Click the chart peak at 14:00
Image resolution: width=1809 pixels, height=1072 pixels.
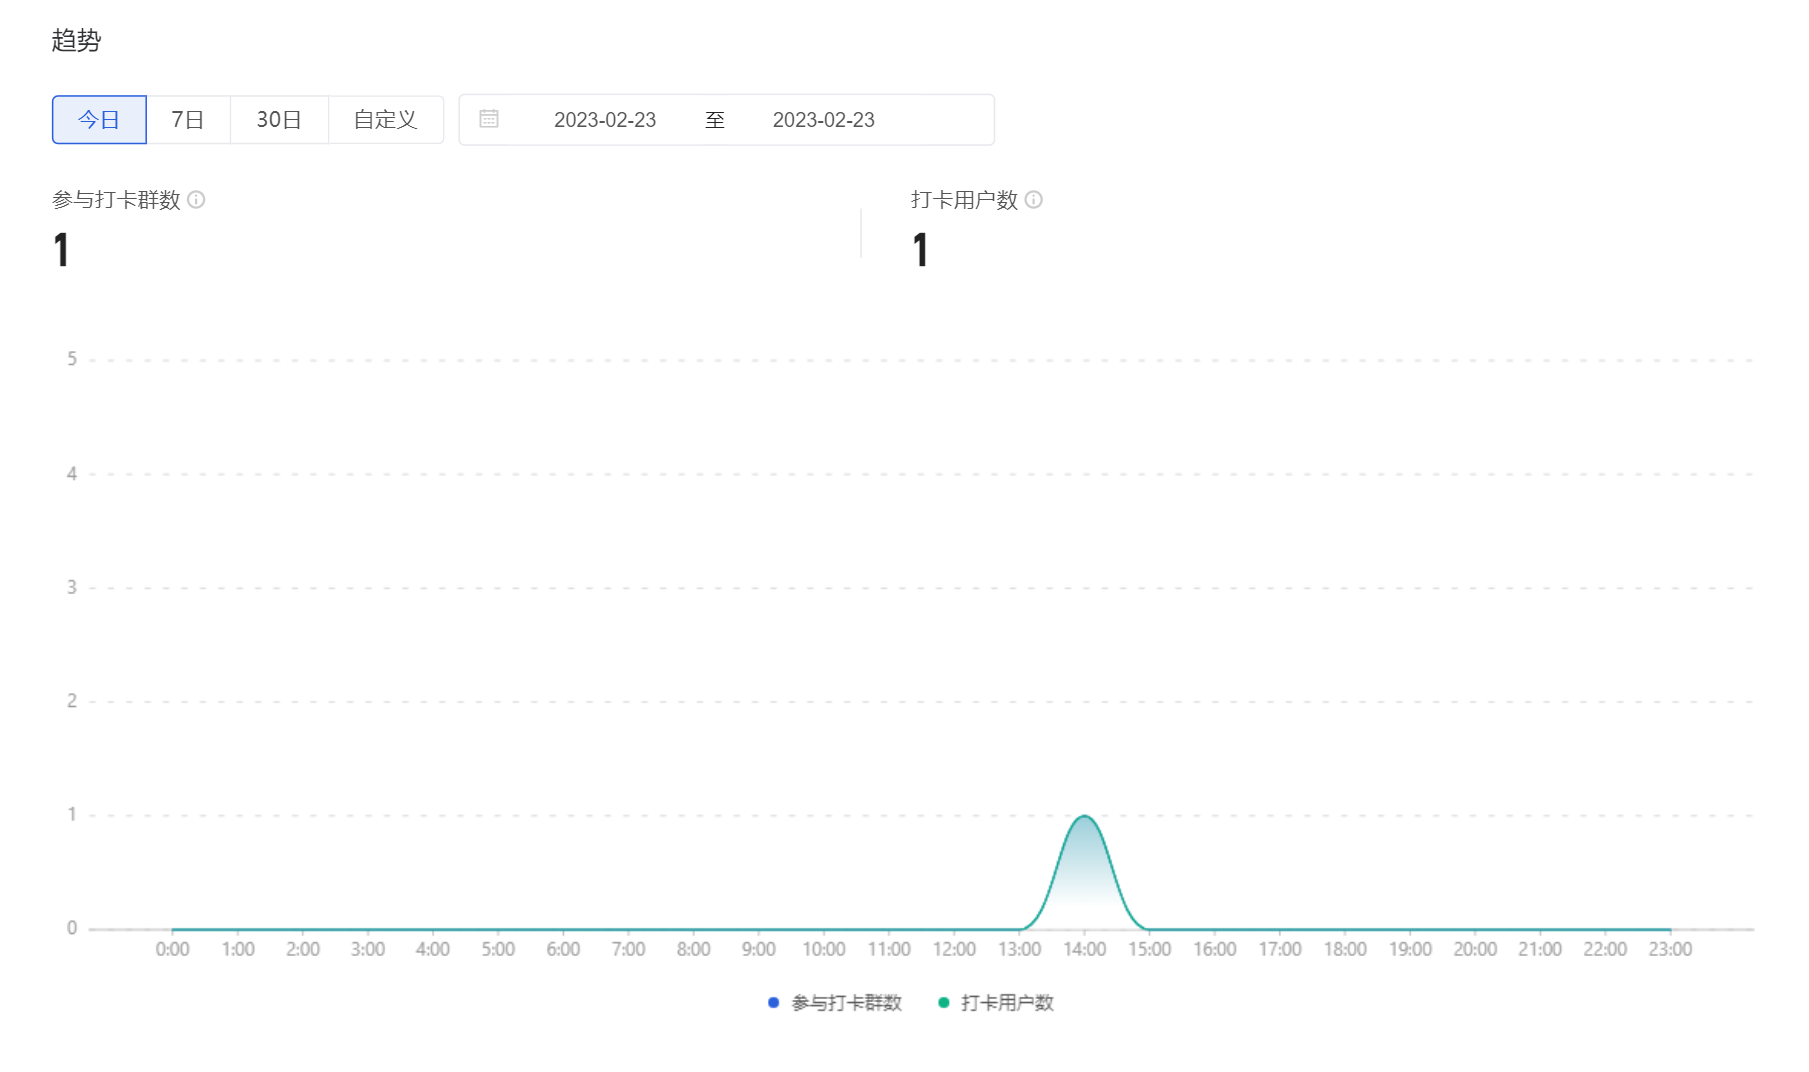(x=1084, y=816)
